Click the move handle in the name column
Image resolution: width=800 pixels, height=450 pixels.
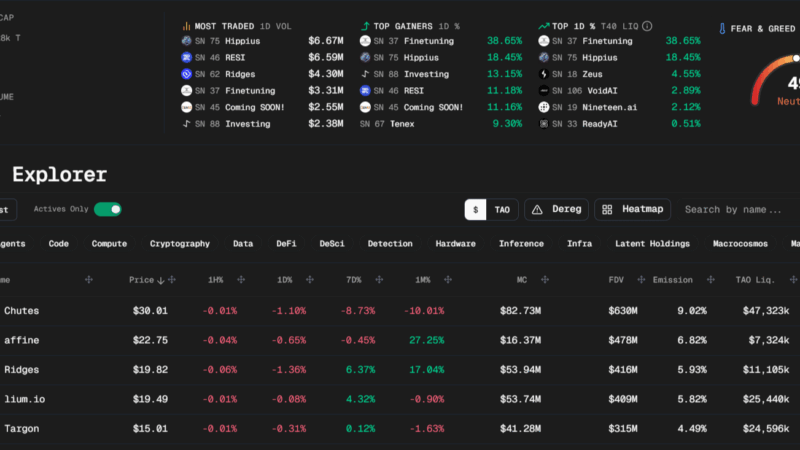click(89, 280)
